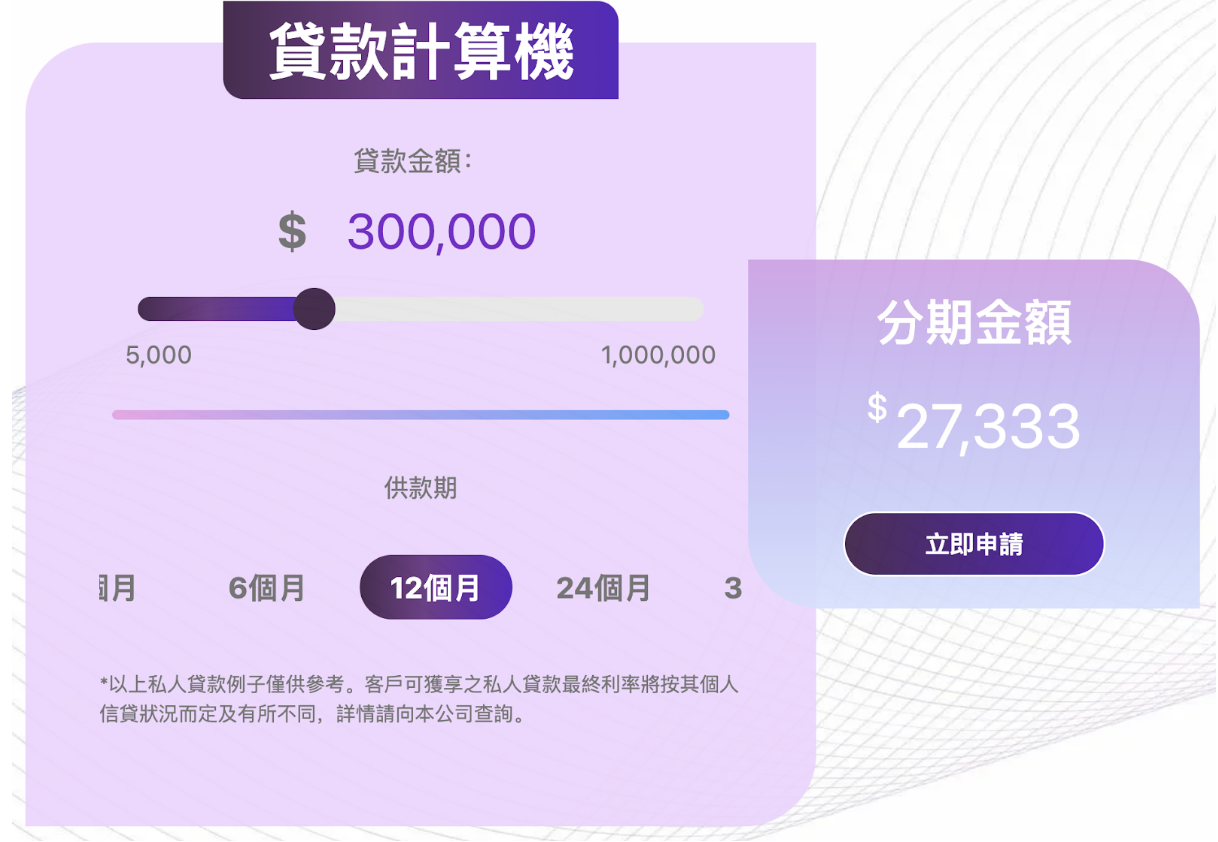Click the 300,000 loan amount value

click(x=441, y=232)
